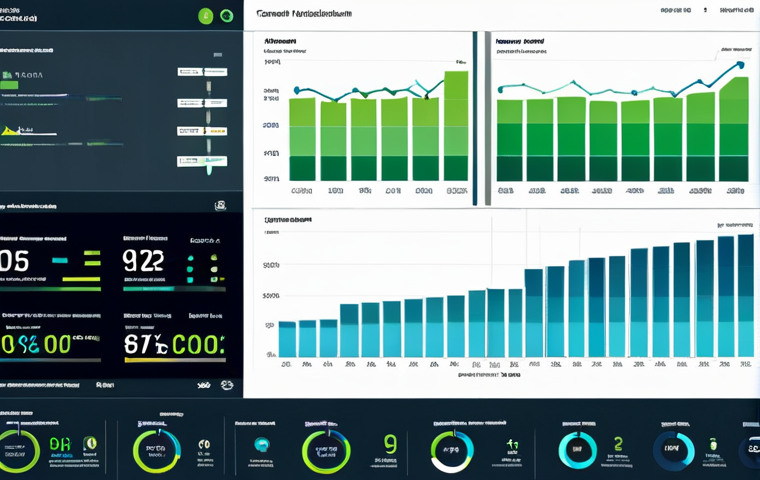Select the large green 9 counter
The height and width of the screenshot is (480, 760).
(x=390, y=444)
